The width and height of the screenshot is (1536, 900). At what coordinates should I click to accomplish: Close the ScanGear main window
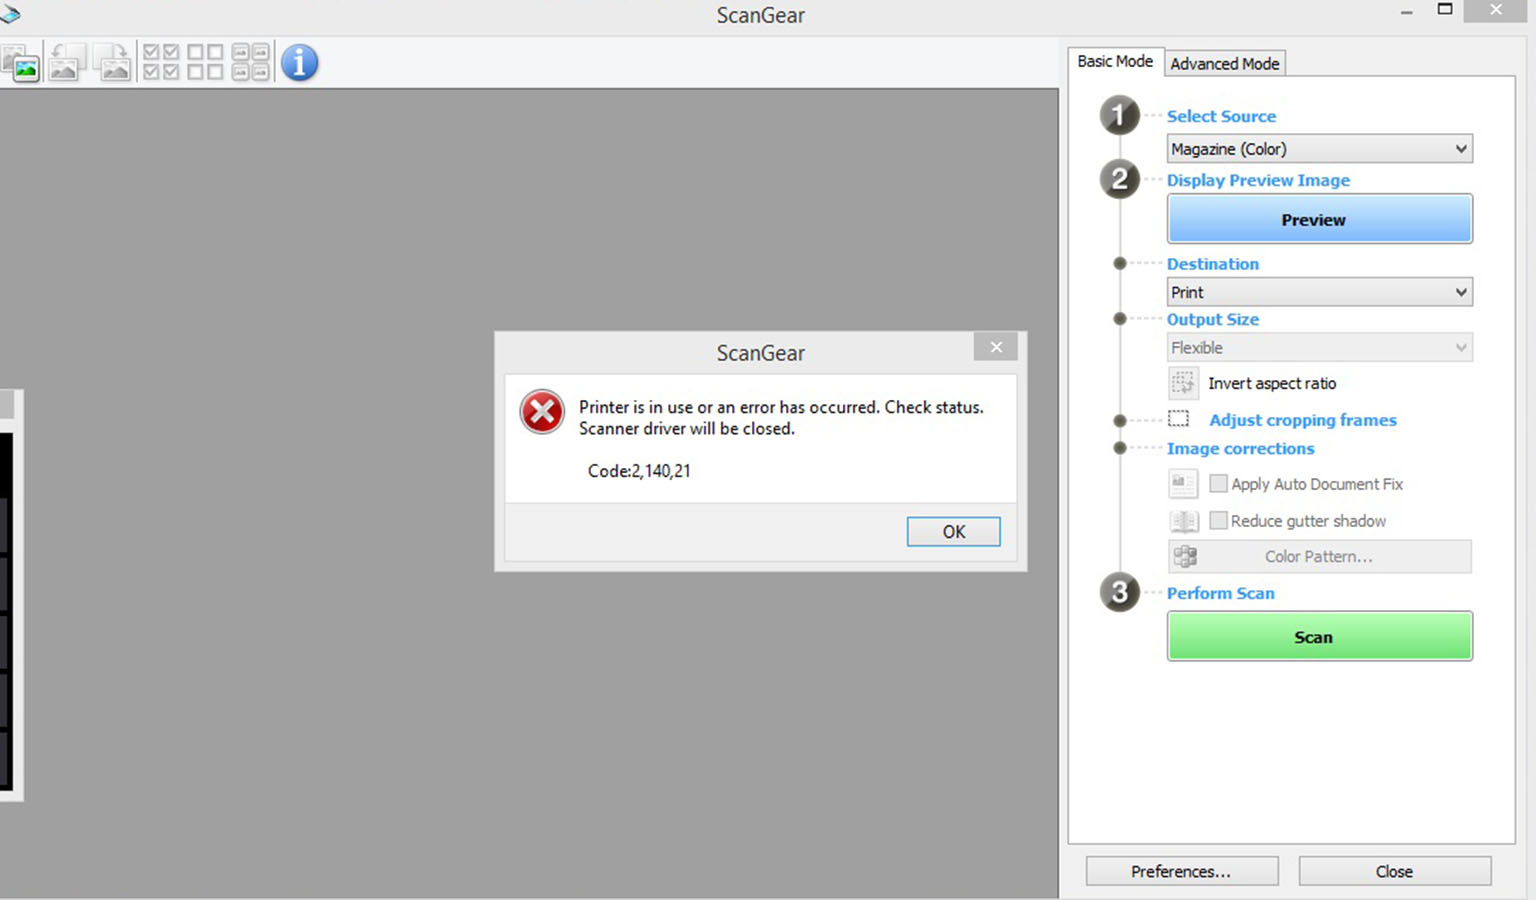[x=1496, y=10]
